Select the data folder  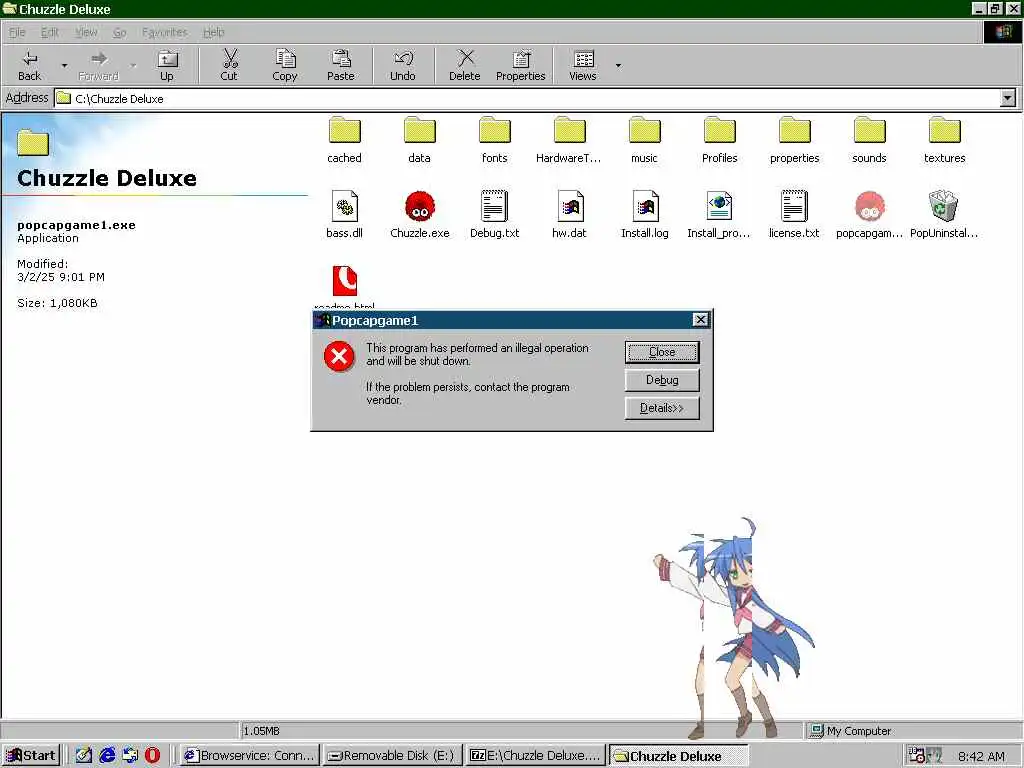click(419, 140)
